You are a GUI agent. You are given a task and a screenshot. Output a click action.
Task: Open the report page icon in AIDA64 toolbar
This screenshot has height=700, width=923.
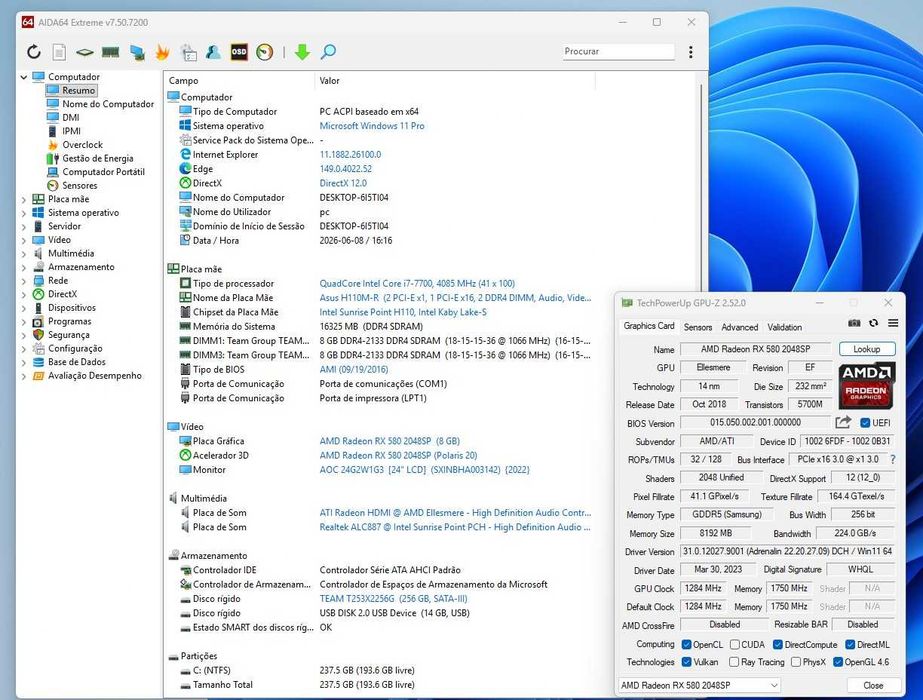pos(59,52)
